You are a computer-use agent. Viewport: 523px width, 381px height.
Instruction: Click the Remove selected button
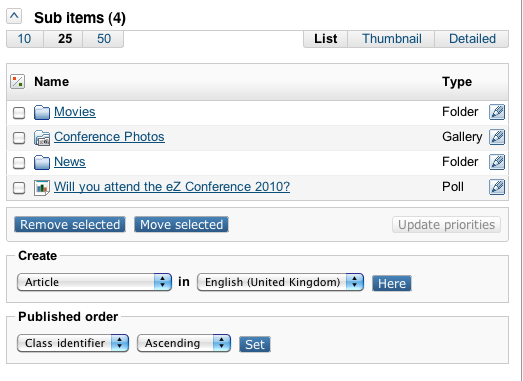(70, 224)
